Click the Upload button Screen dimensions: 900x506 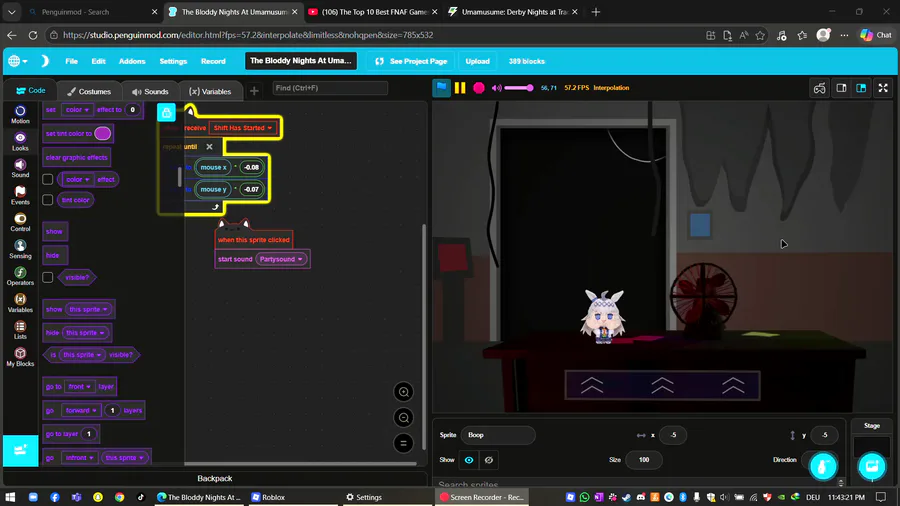click(478, 61)
